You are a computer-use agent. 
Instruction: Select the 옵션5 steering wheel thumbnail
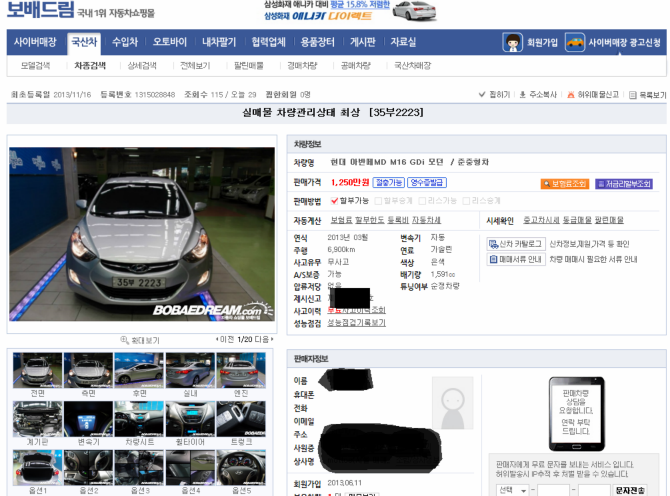(241, 467)
